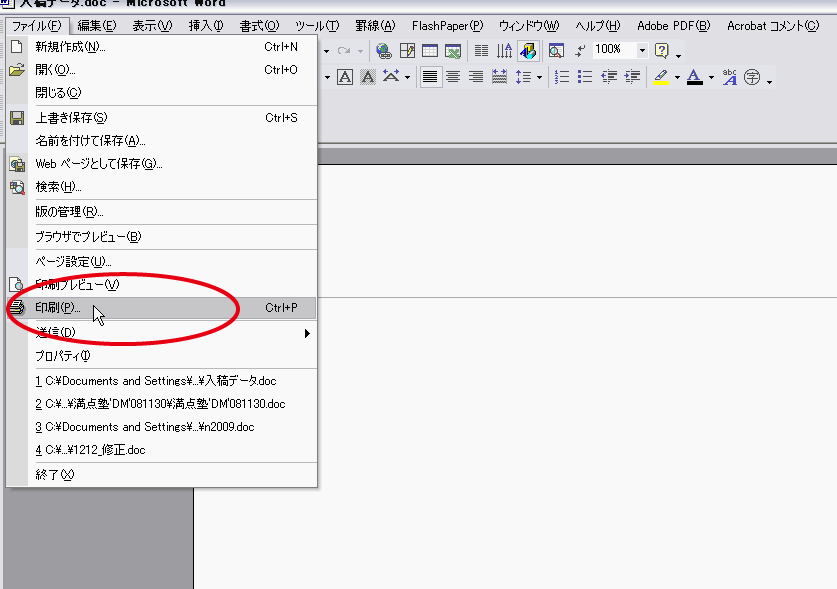Expand the Character Scaling dropdown arrow
837x589 pixels.
[407, 77]
